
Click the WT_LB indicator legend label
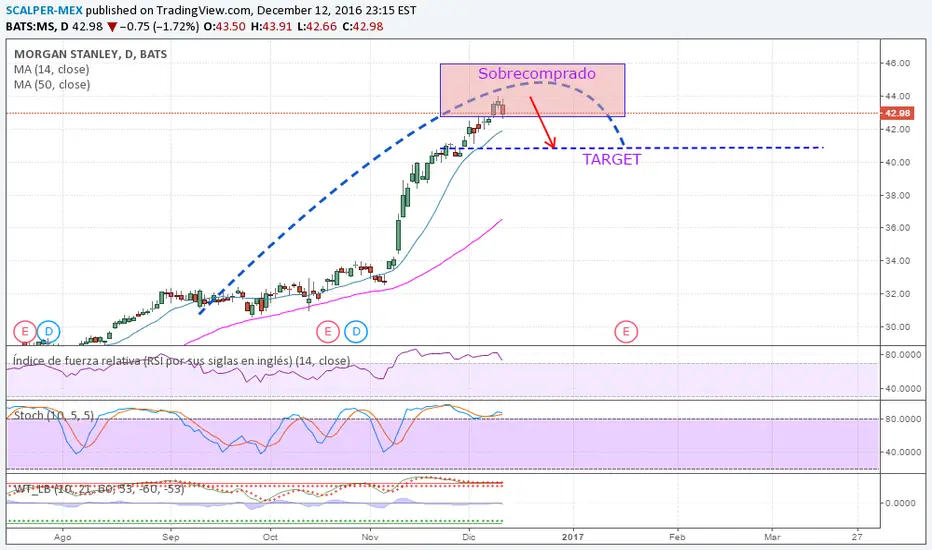point(99,489)
